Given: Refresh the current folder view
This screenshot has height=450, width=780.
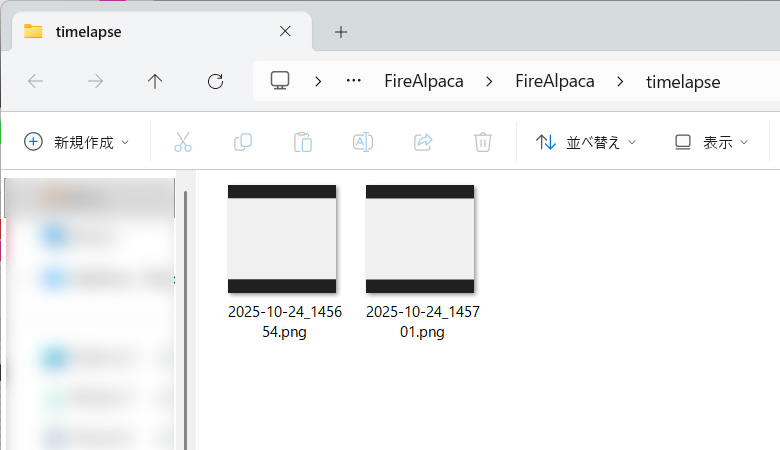Looking at the screenshot, I should pos(215,82).
